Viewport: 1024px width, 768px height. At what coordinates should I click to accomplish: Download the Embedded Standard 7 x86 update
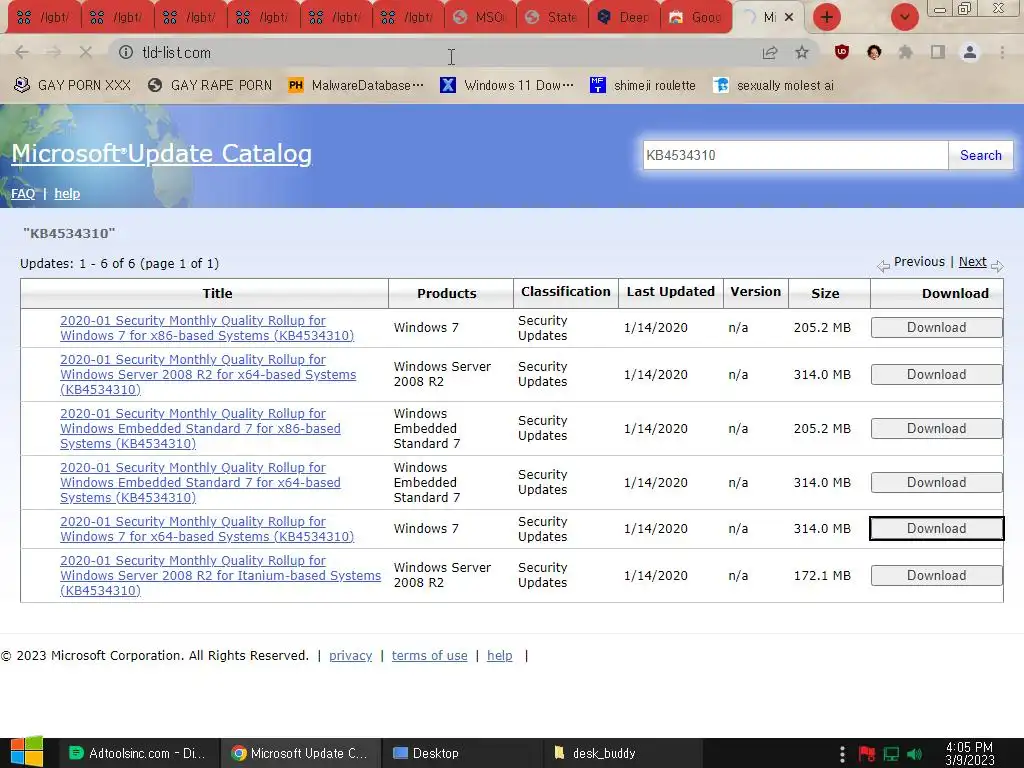pos(936,428)
